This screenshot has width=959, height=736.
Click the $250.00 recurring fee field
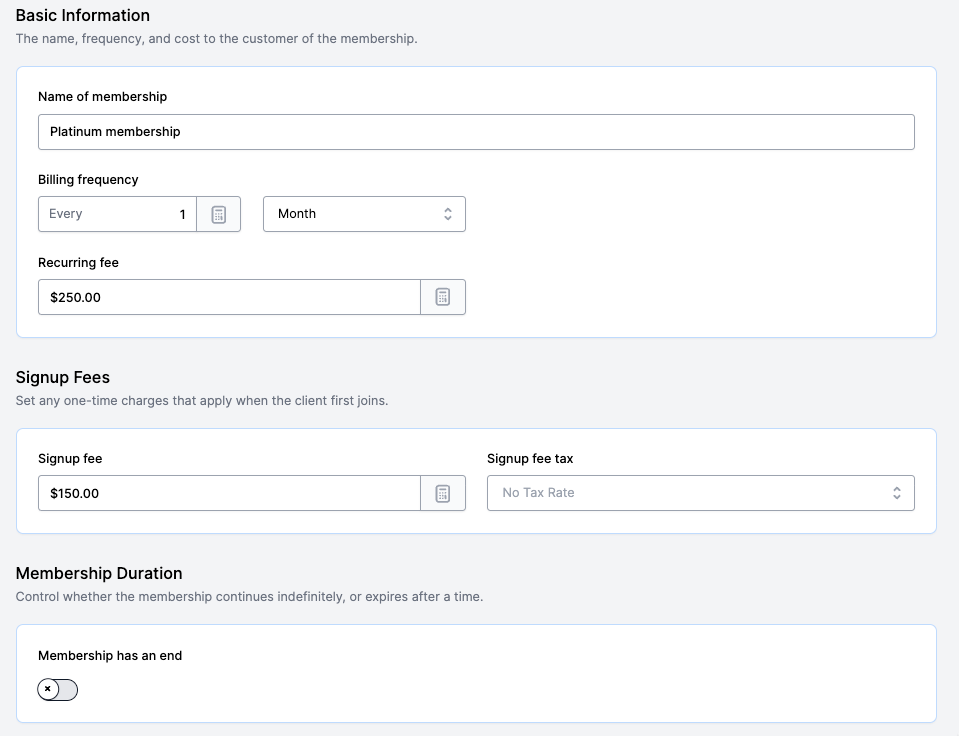229,297
